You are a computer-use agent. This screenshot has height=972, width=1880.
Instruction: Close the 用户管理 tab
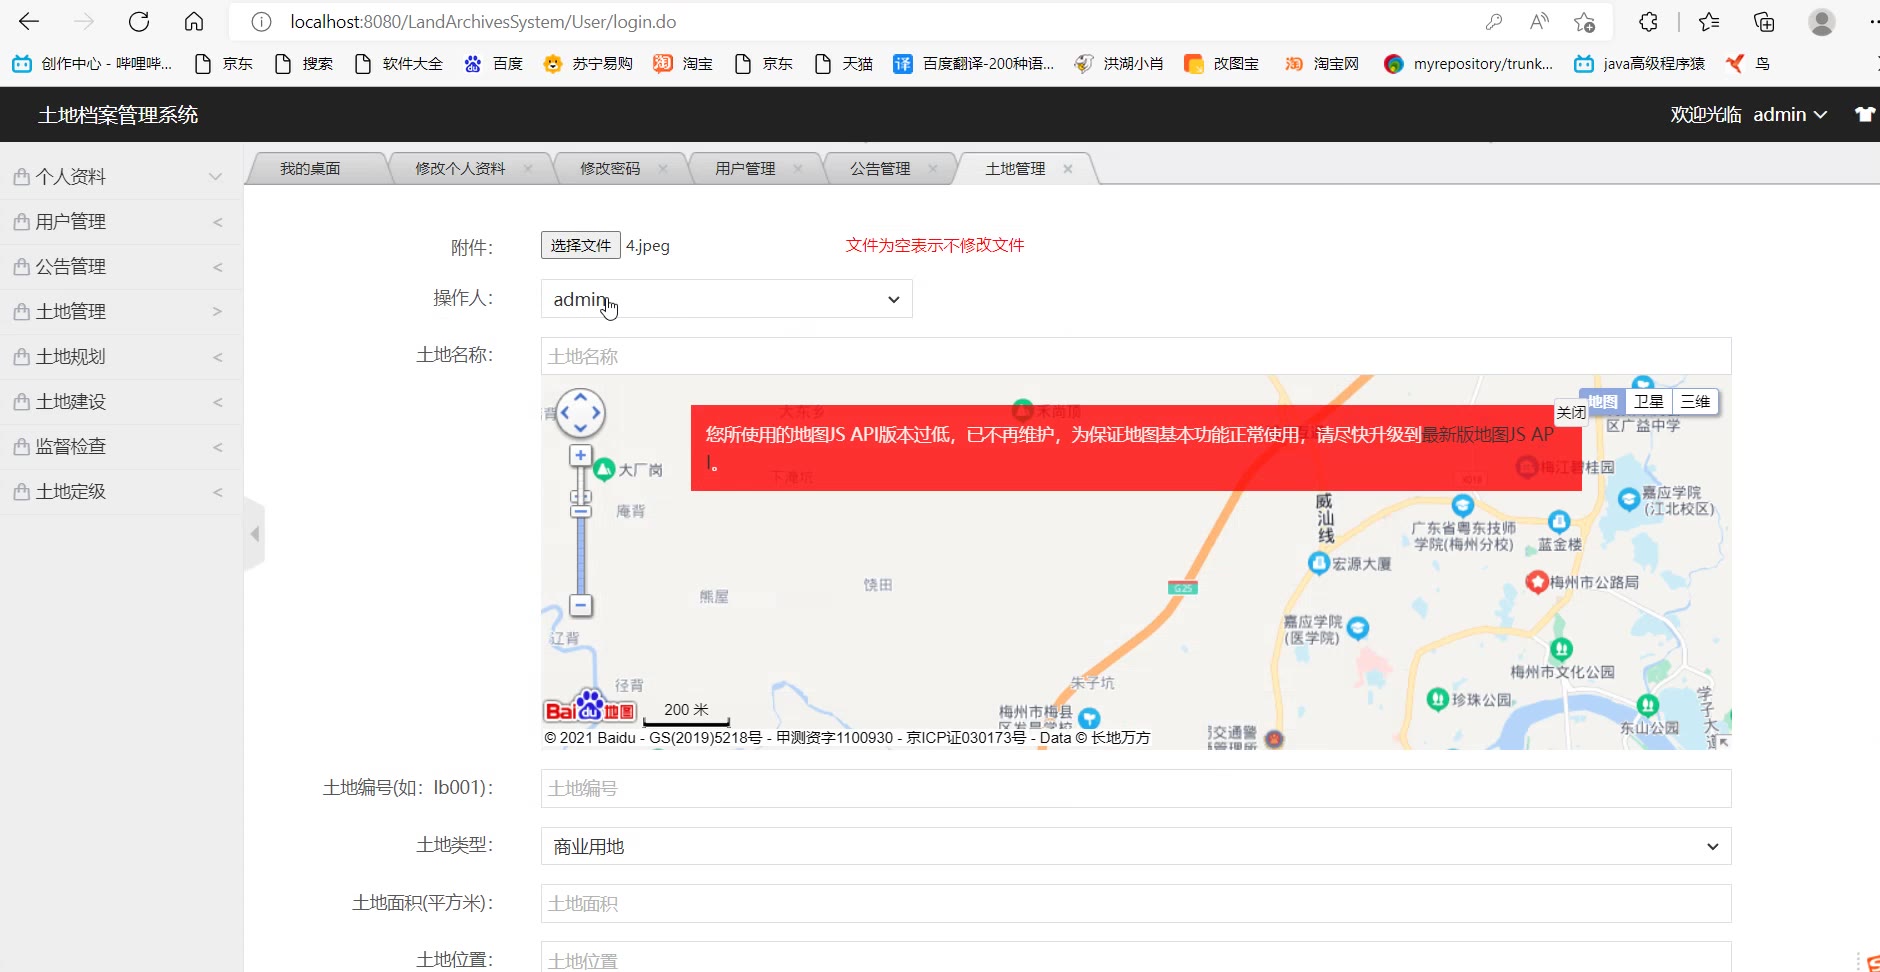[x=798, y=169]
